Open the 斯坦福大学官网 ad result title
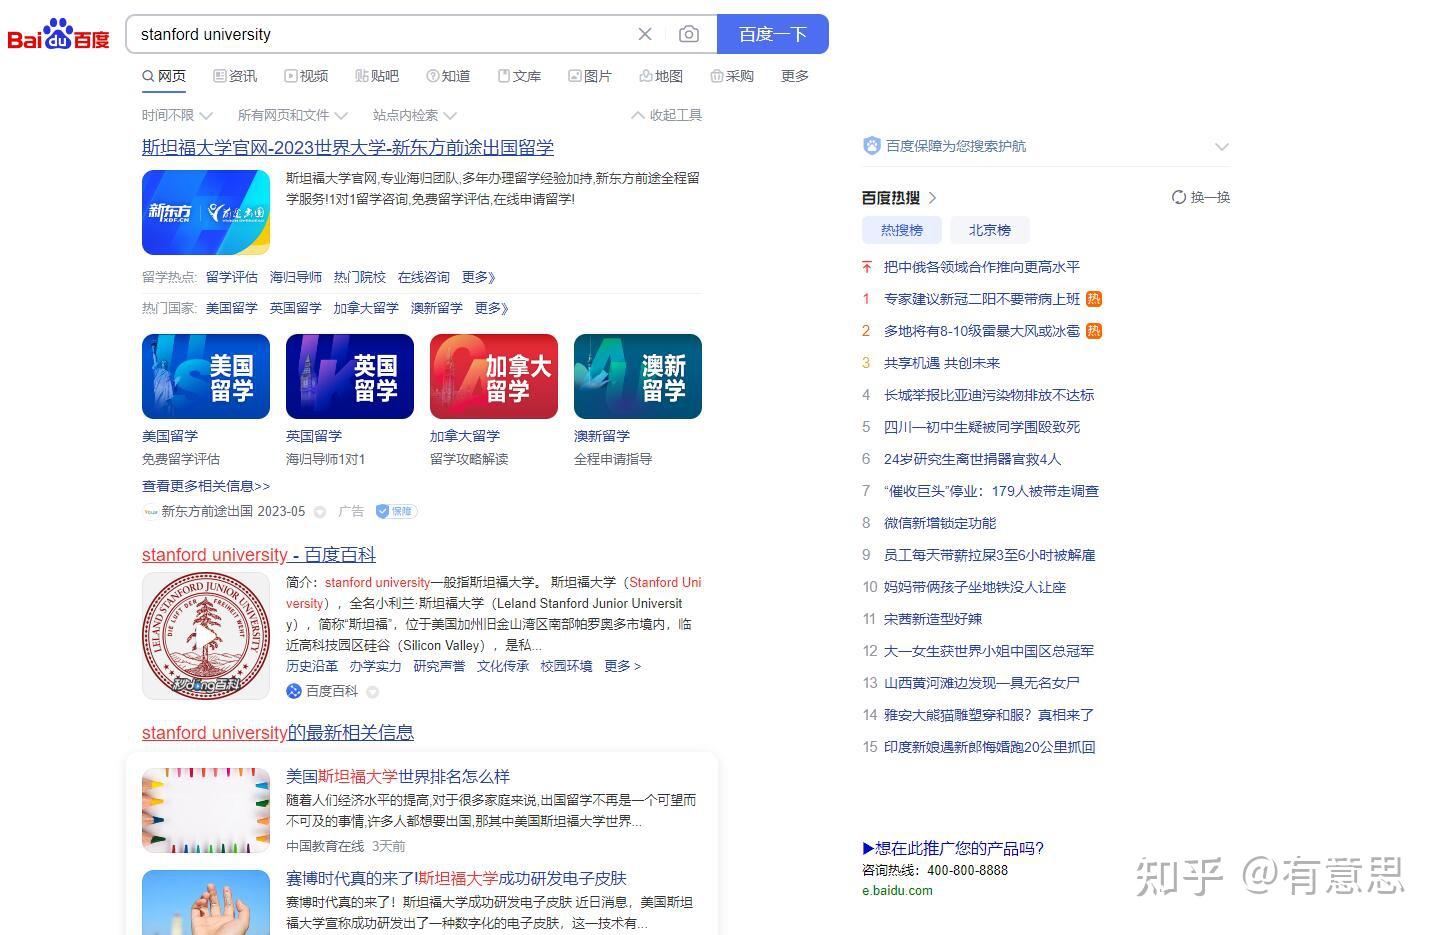Viewport: 1442px width, 935px height. pyautogui.click(x=348, y=147)
